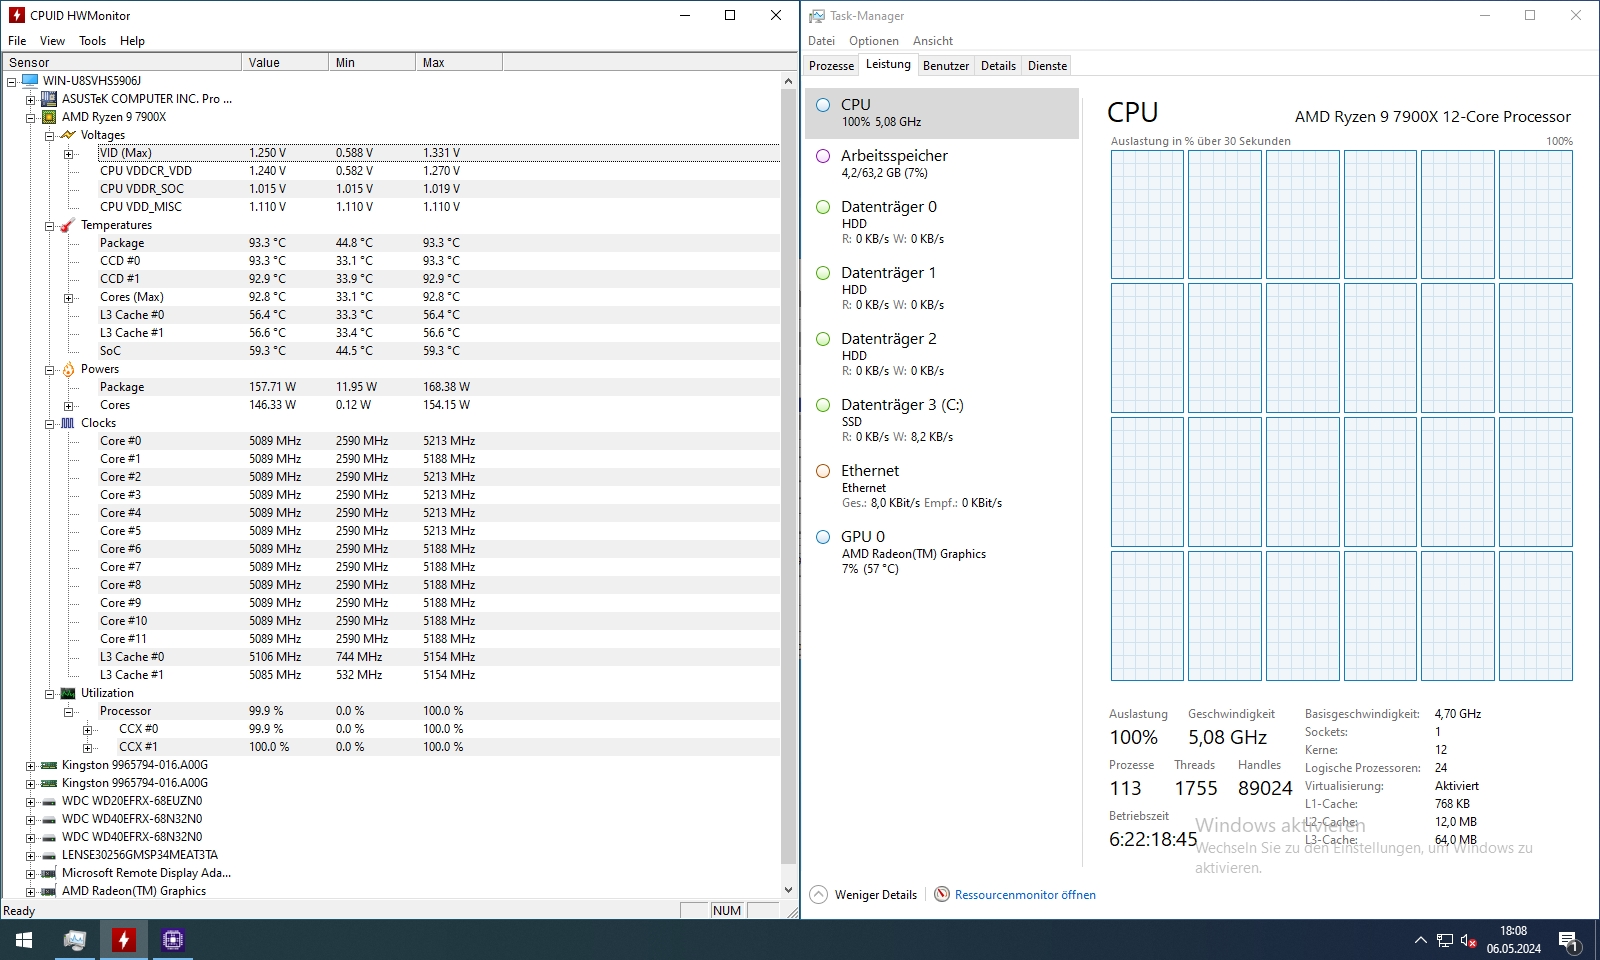
Task: Collapse the Clocks section
Action: click(50, 423)
